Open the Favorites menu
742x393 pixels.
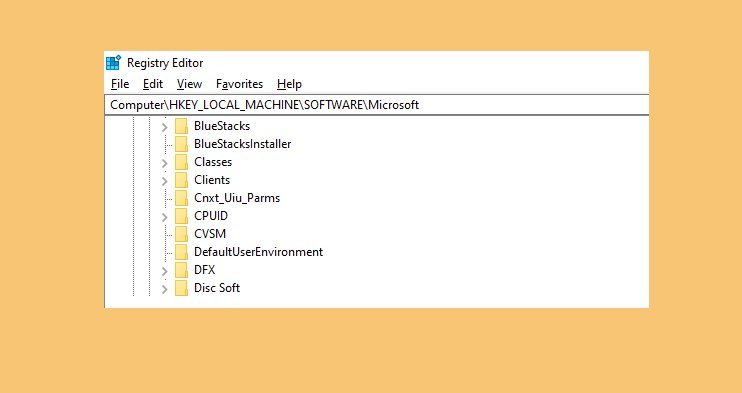239,84
